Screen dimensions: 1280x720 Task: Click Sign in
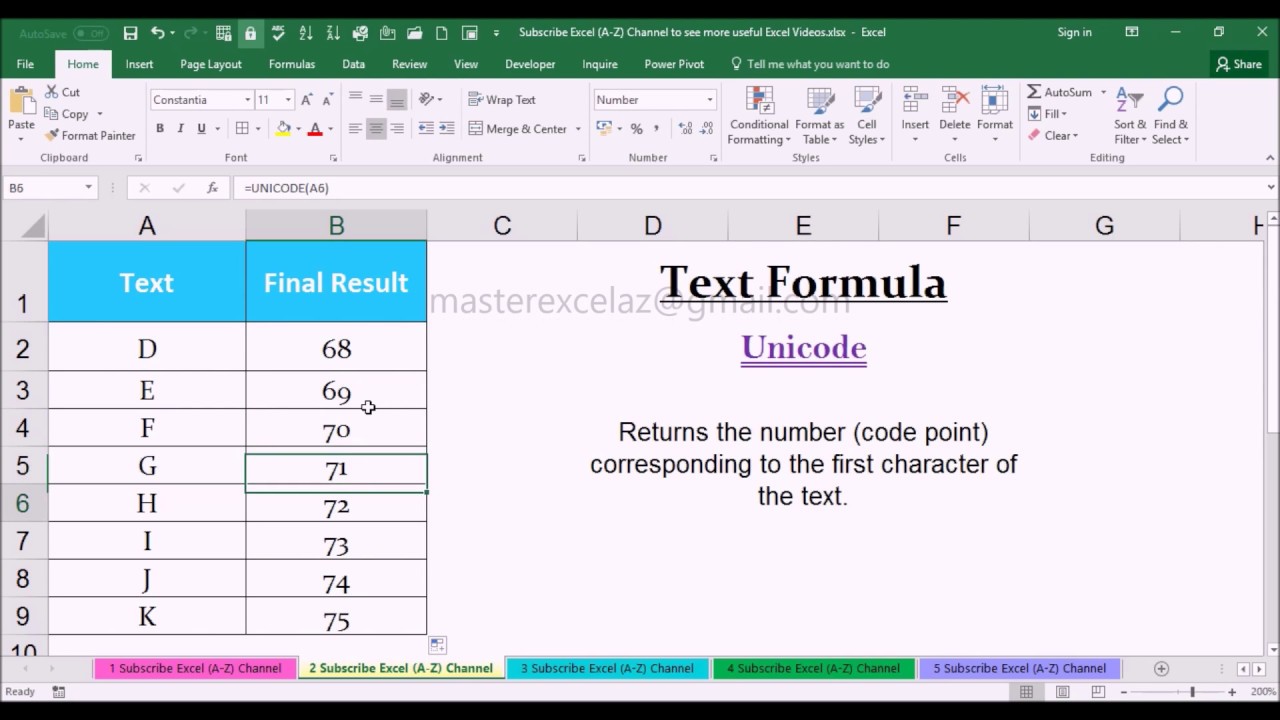[1075, 32]
